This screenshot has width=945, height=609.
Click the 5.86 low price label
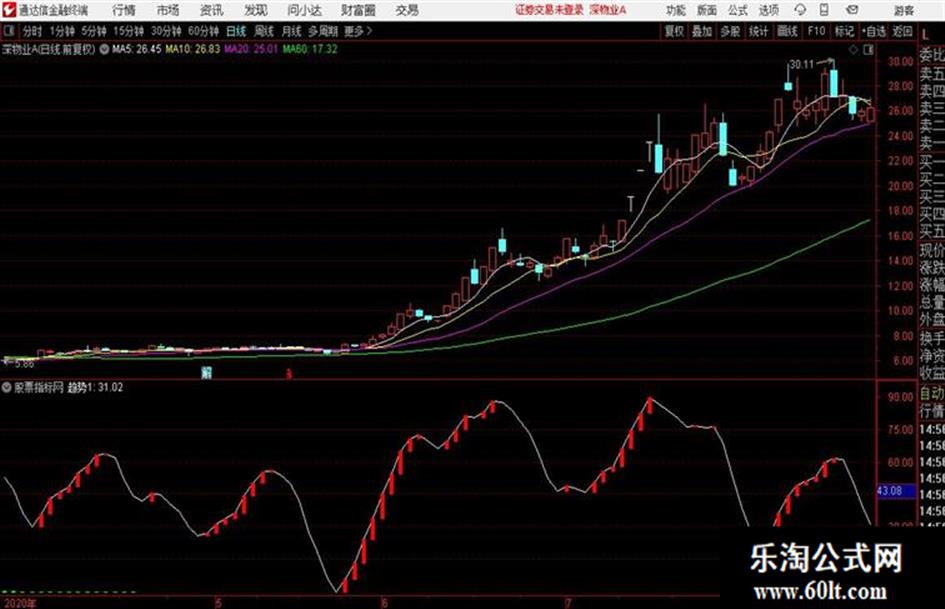[x=25, y=364]
